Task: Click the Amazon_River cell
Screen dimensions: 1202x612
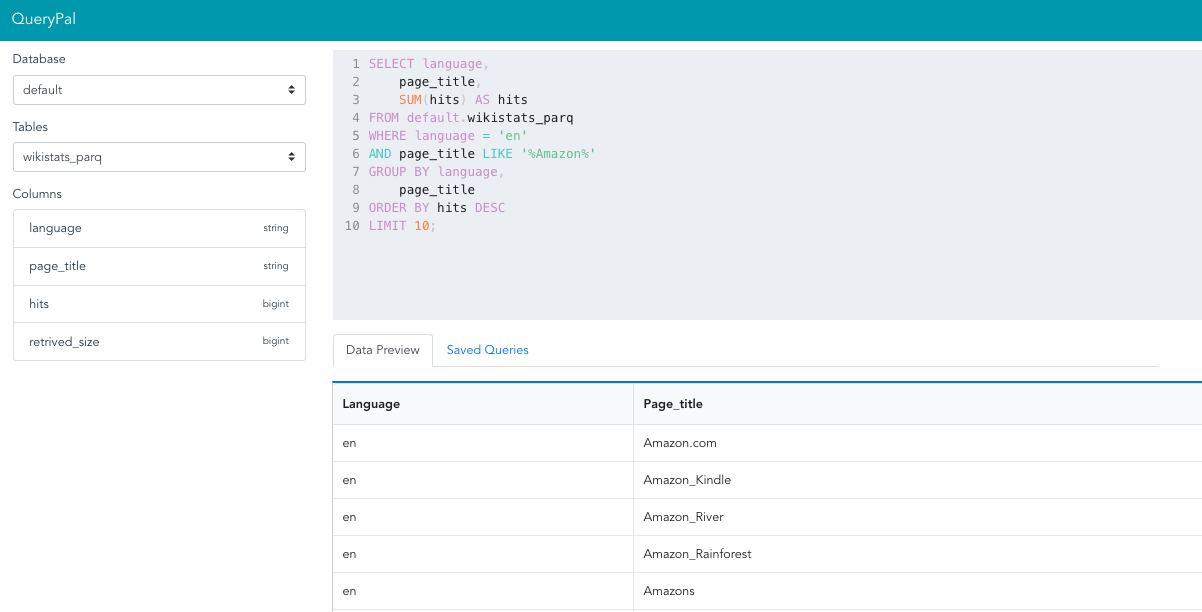Action: click(x=917, y=517)
